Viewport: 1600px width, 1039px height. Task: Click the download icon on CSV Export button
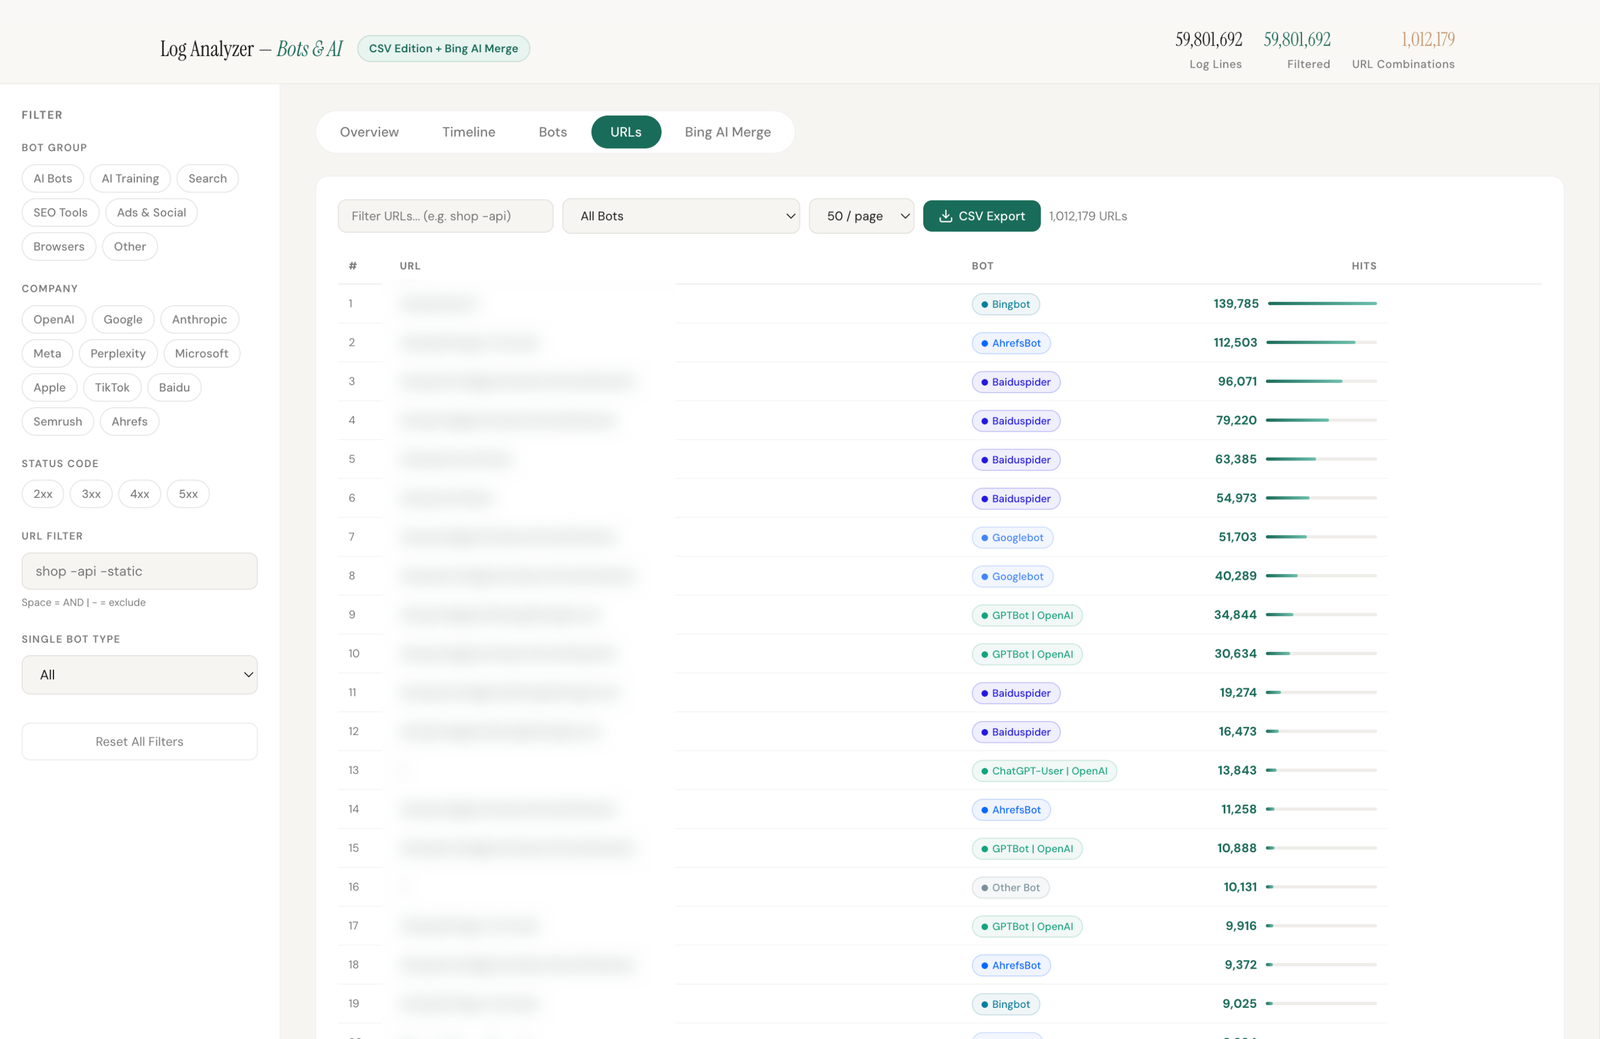click(945, 215)
